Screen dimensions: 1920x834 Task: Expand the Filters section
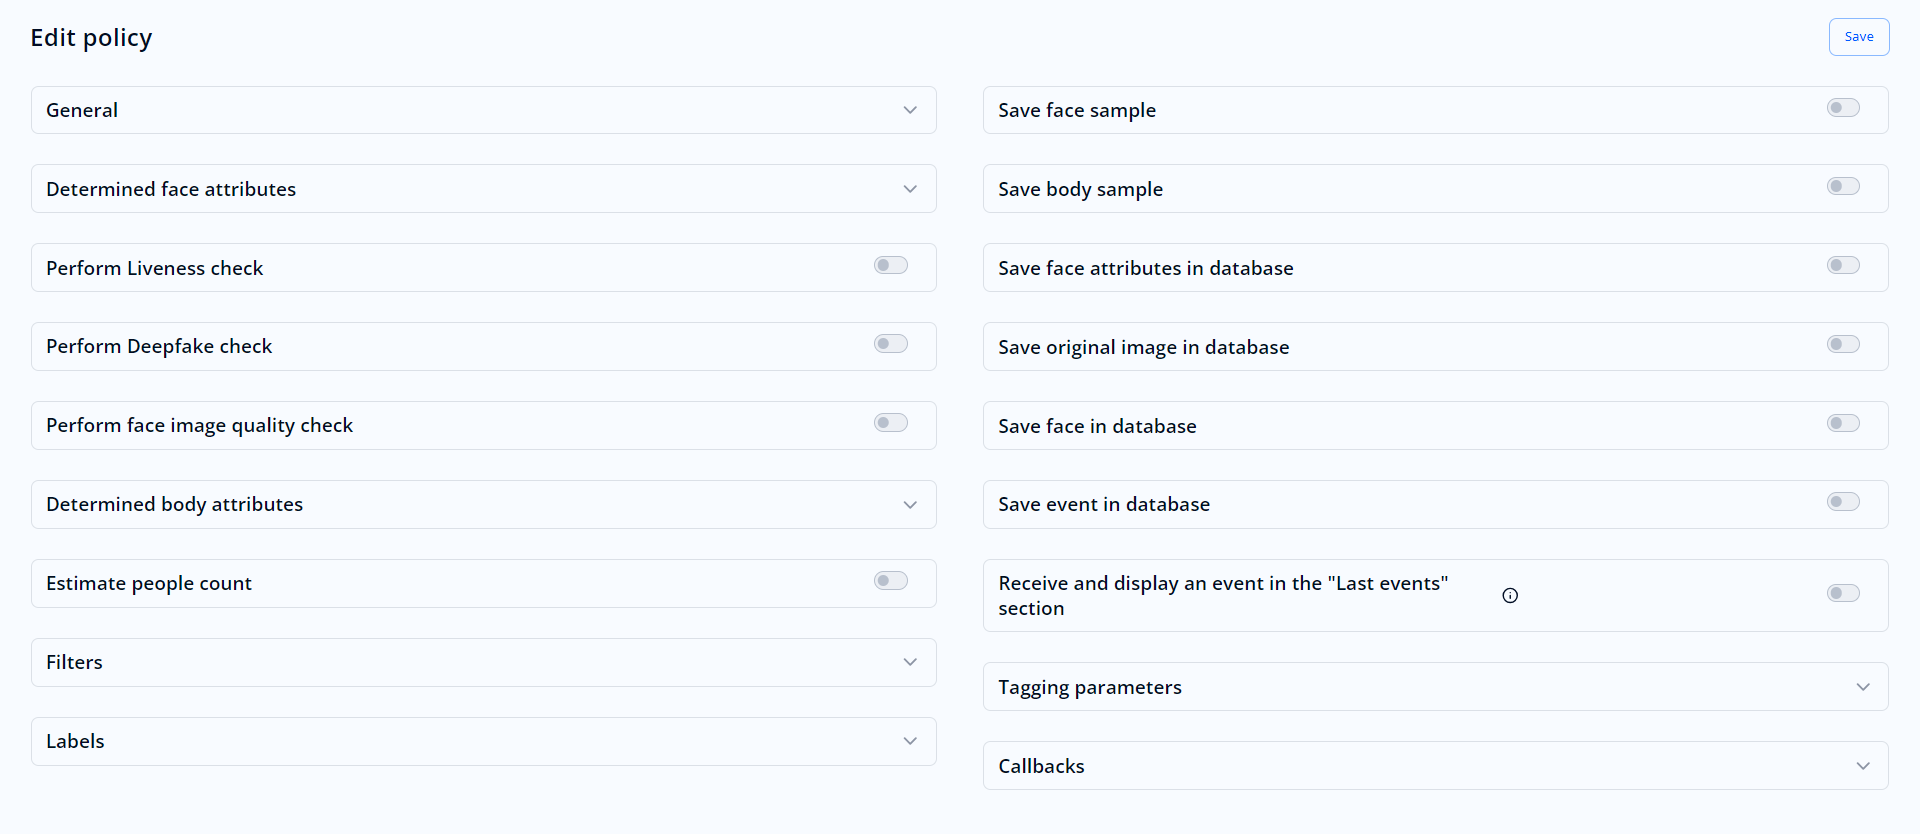tap(909, 662)
